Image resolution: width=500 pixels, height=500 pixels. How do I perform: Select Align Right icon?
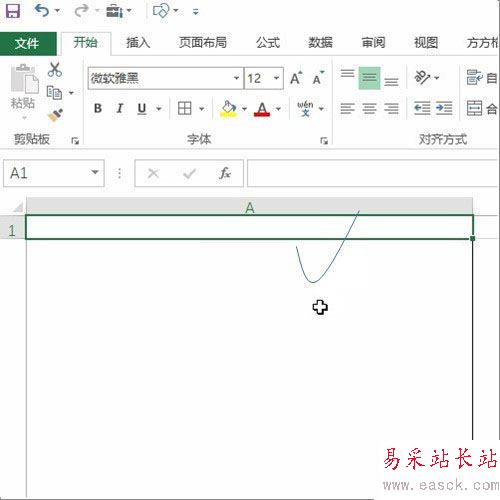(x=391, y=108)
